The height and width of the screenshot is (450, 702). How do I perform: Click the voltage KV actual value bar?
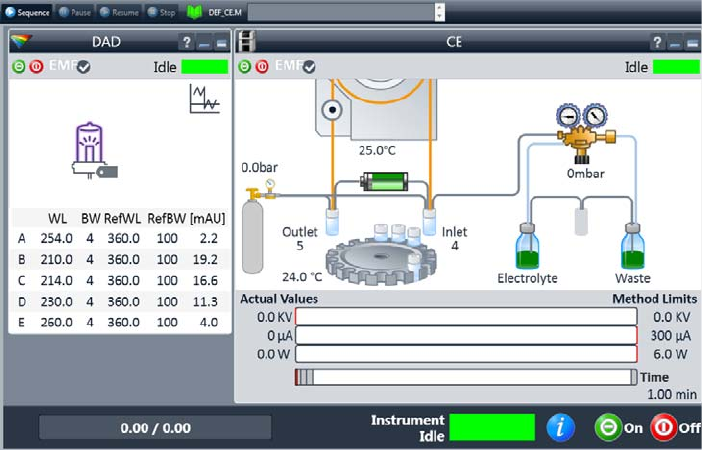pos(466,317)
